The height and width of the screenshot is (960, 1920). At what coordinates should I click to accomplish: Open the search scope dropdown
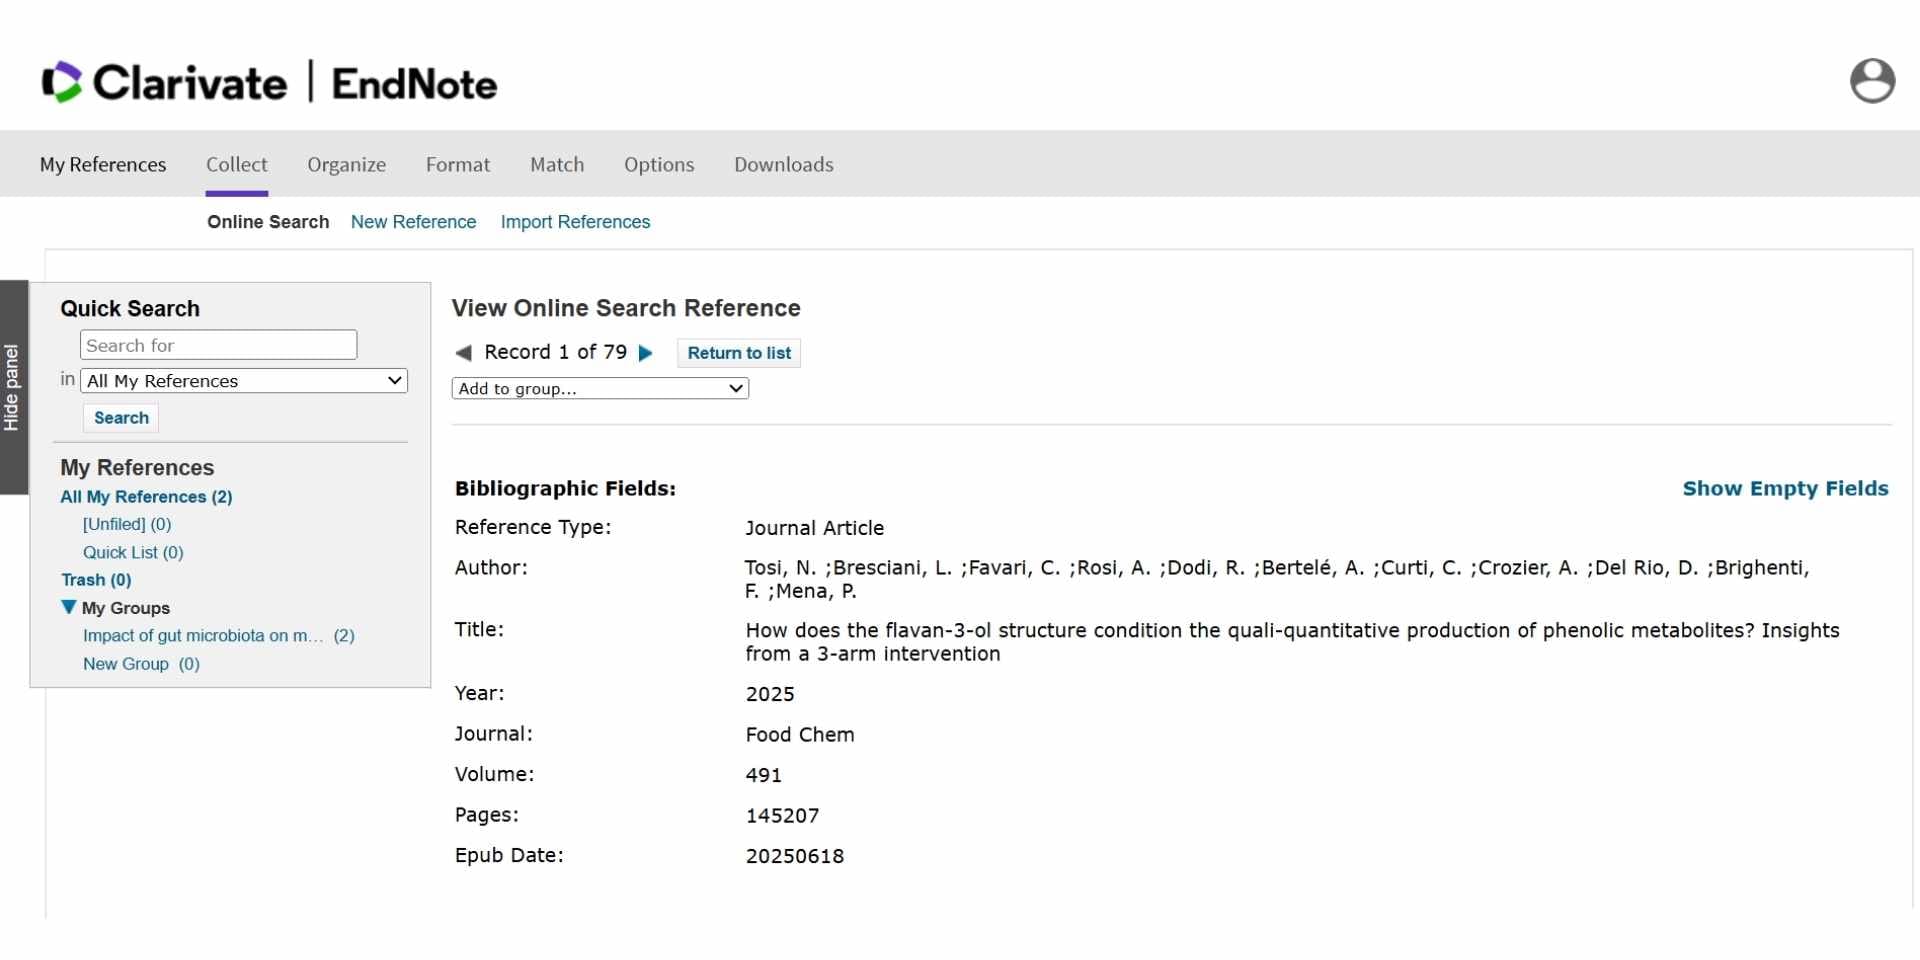[244, 381]
